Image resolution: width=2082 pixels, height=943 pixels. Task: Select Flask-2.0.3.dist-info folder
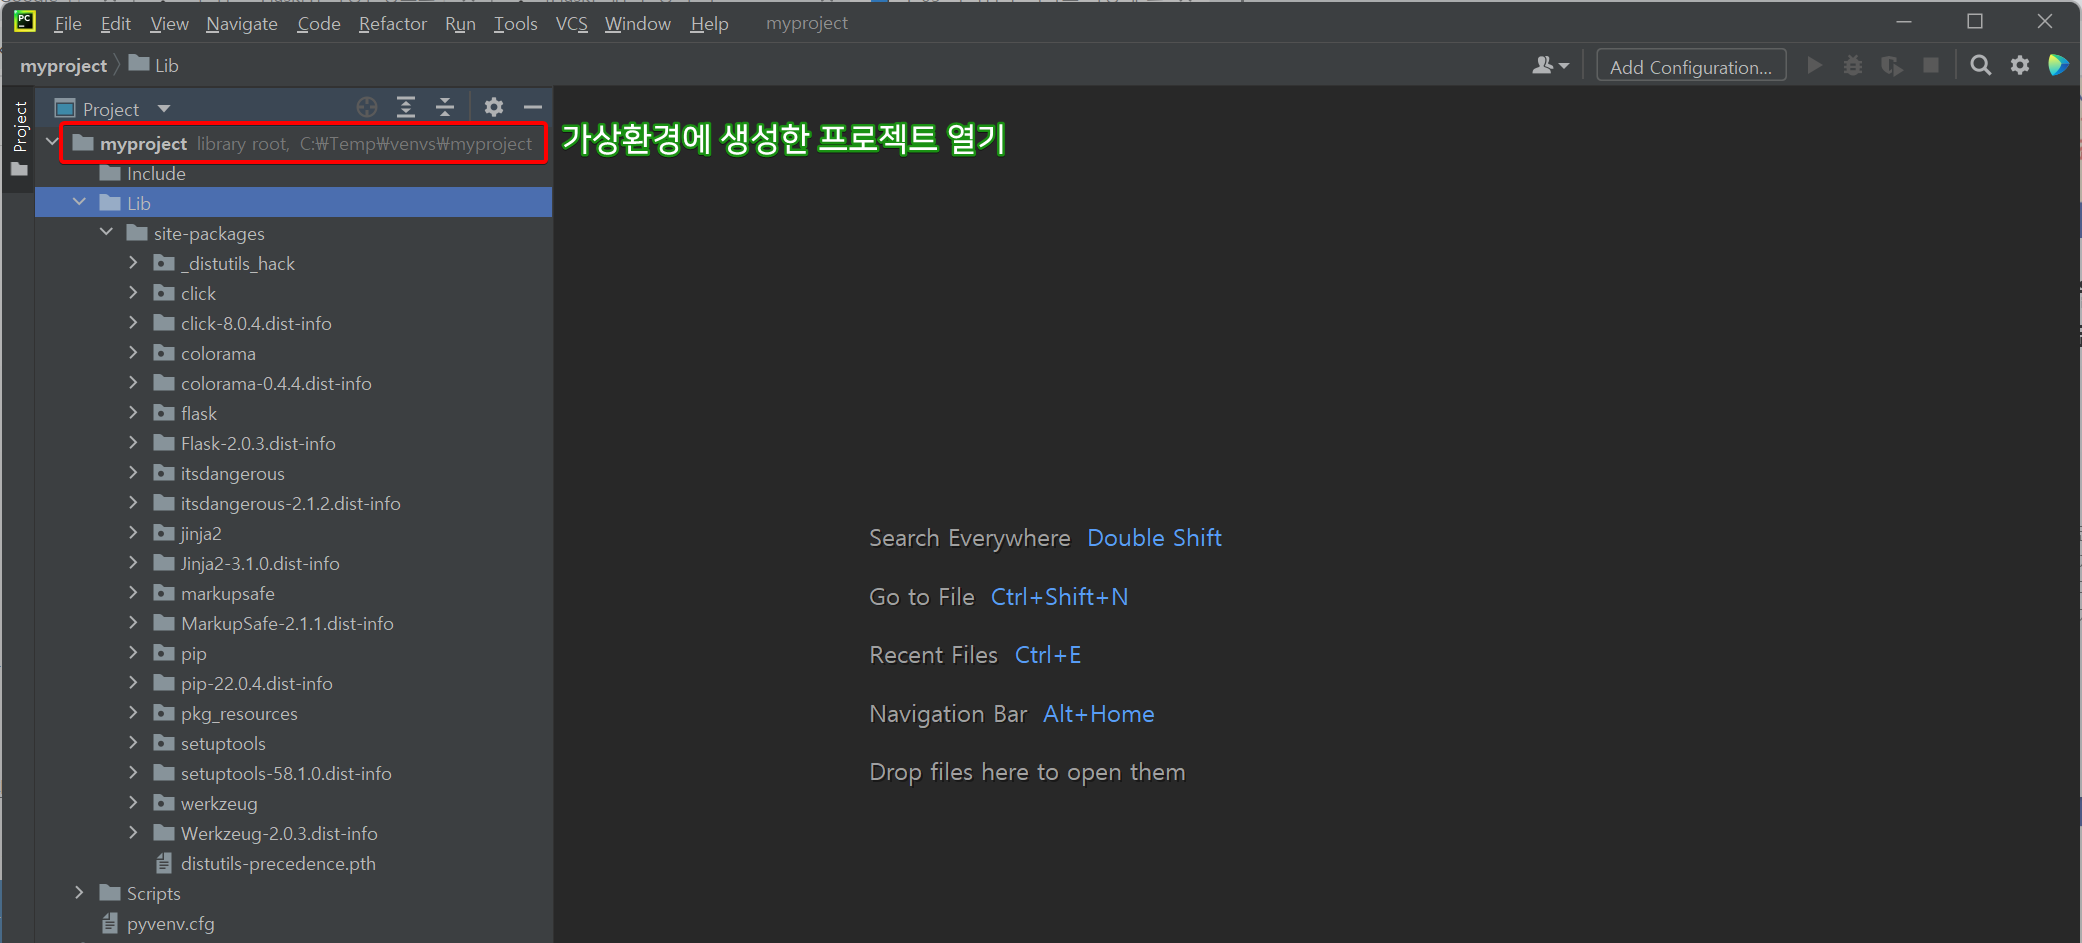pyautogui.click(x=258, y=443)
